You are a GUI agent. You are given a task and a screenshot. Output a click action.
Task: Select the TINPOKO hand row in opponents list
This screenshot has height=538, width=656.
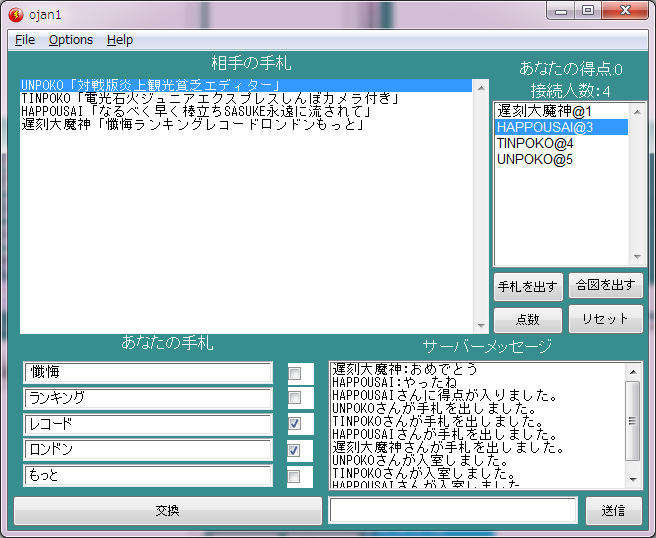click(210, 98)
